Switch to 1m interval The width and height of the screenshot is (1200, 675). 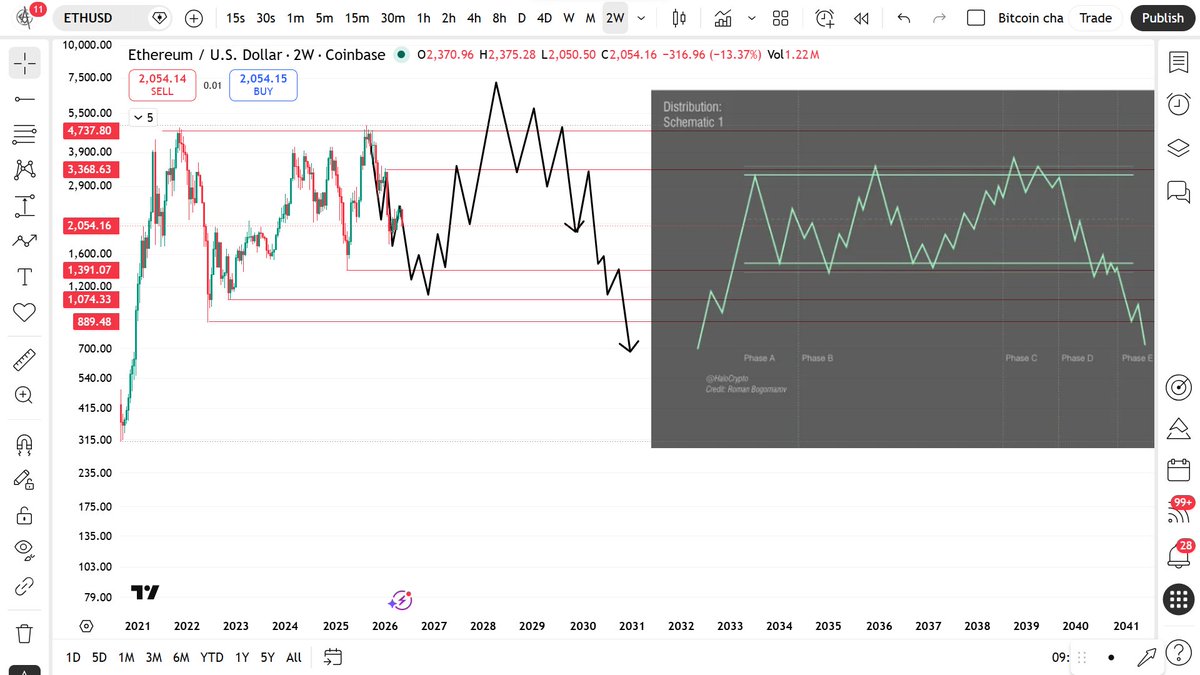click(x=295, y=18)
